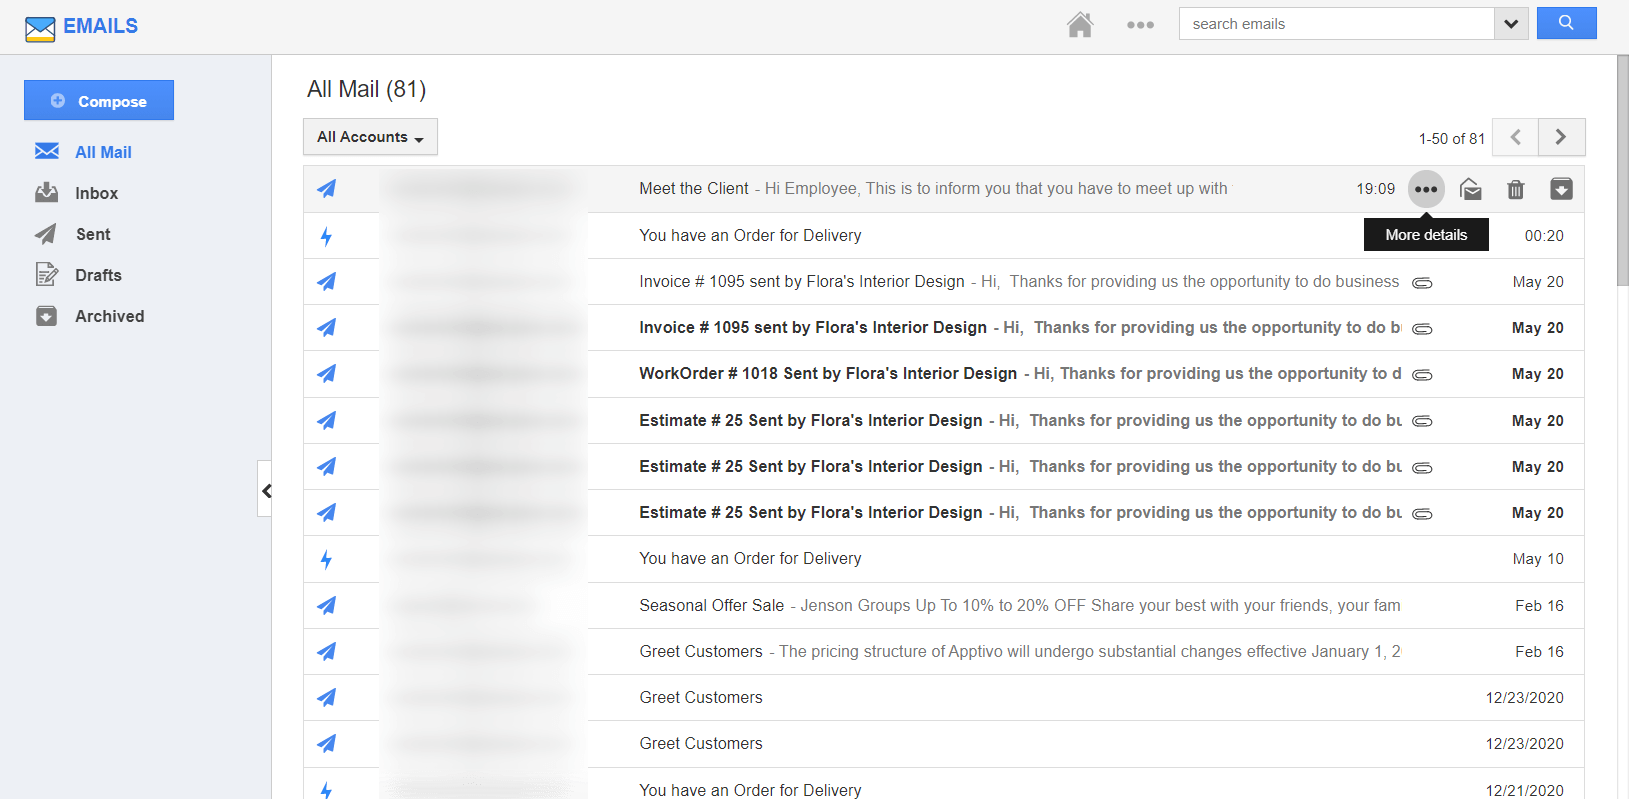
Task: Click lightning icon on May 10 Order row
Action: click(x=326, y=559)
